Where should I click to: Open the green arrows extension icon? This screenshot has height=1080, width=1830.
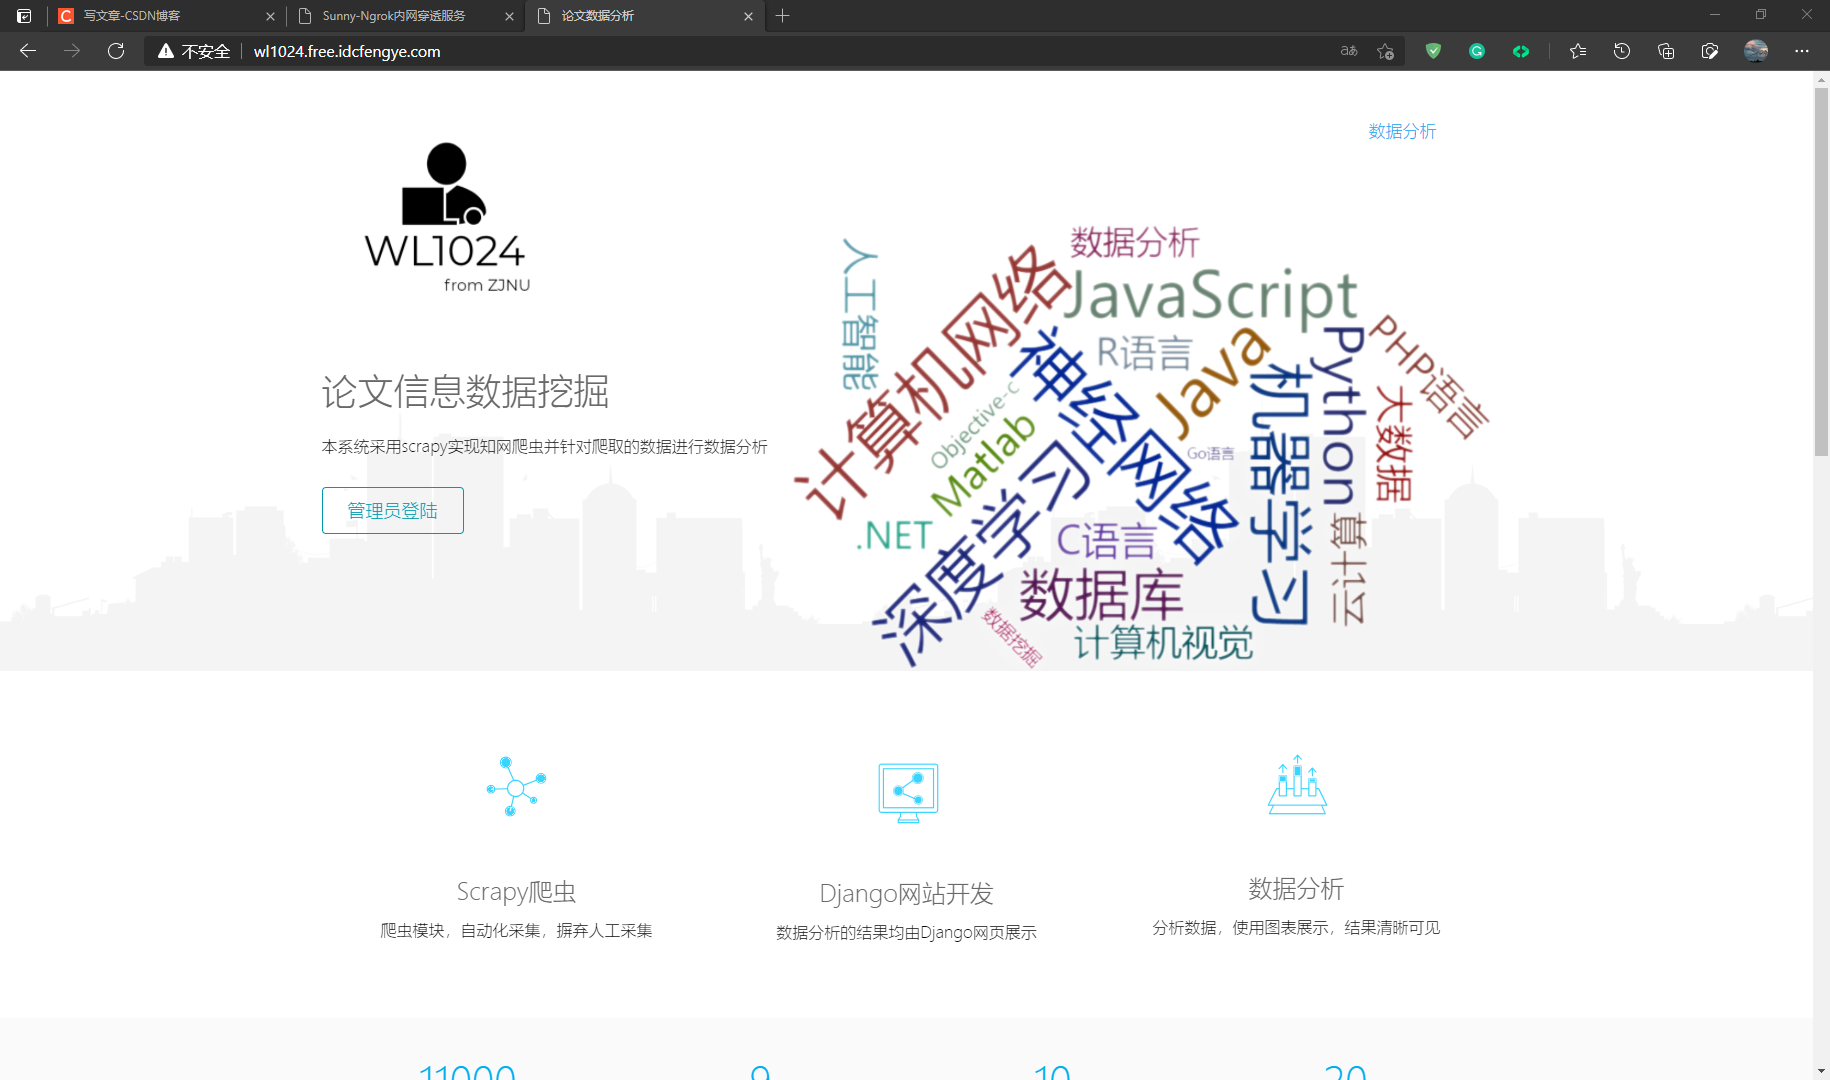pyautogui.click(x=1521, y=51)
